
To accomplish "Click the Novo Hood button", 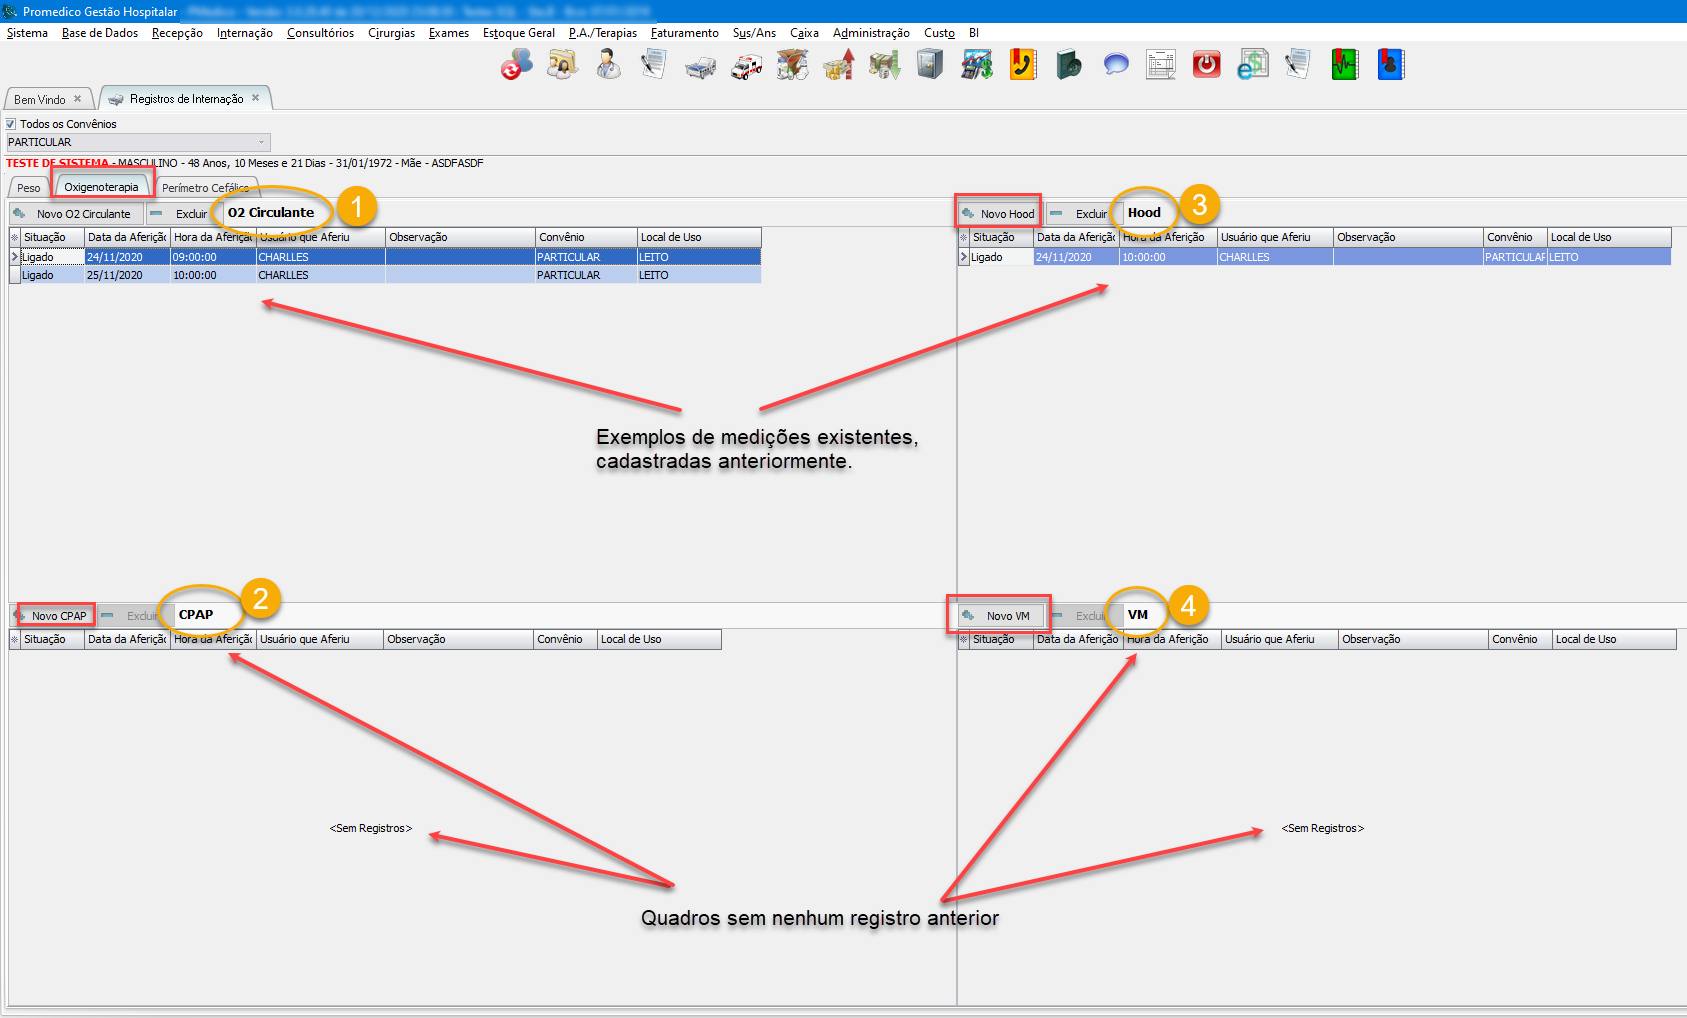I will pos(998,214).
